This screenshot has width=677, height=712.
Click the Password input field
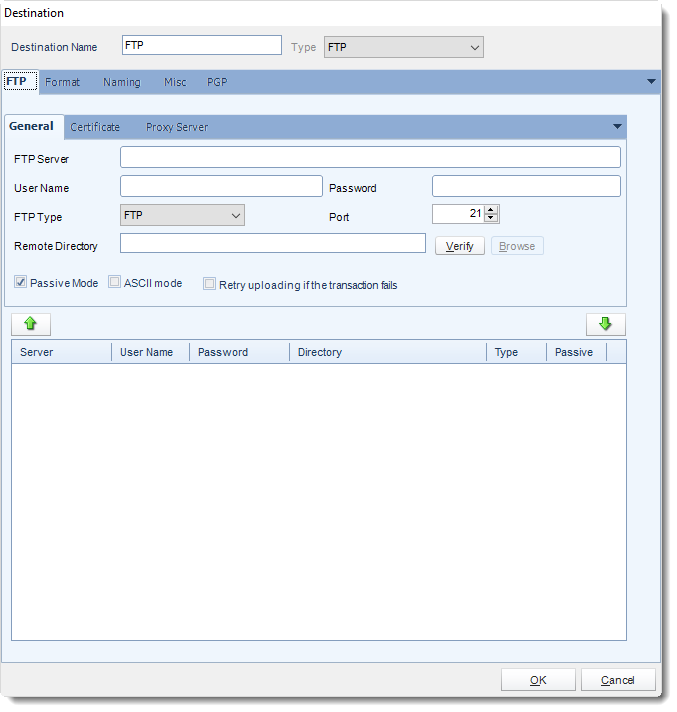pyautogui.click(x=526, y=186)
